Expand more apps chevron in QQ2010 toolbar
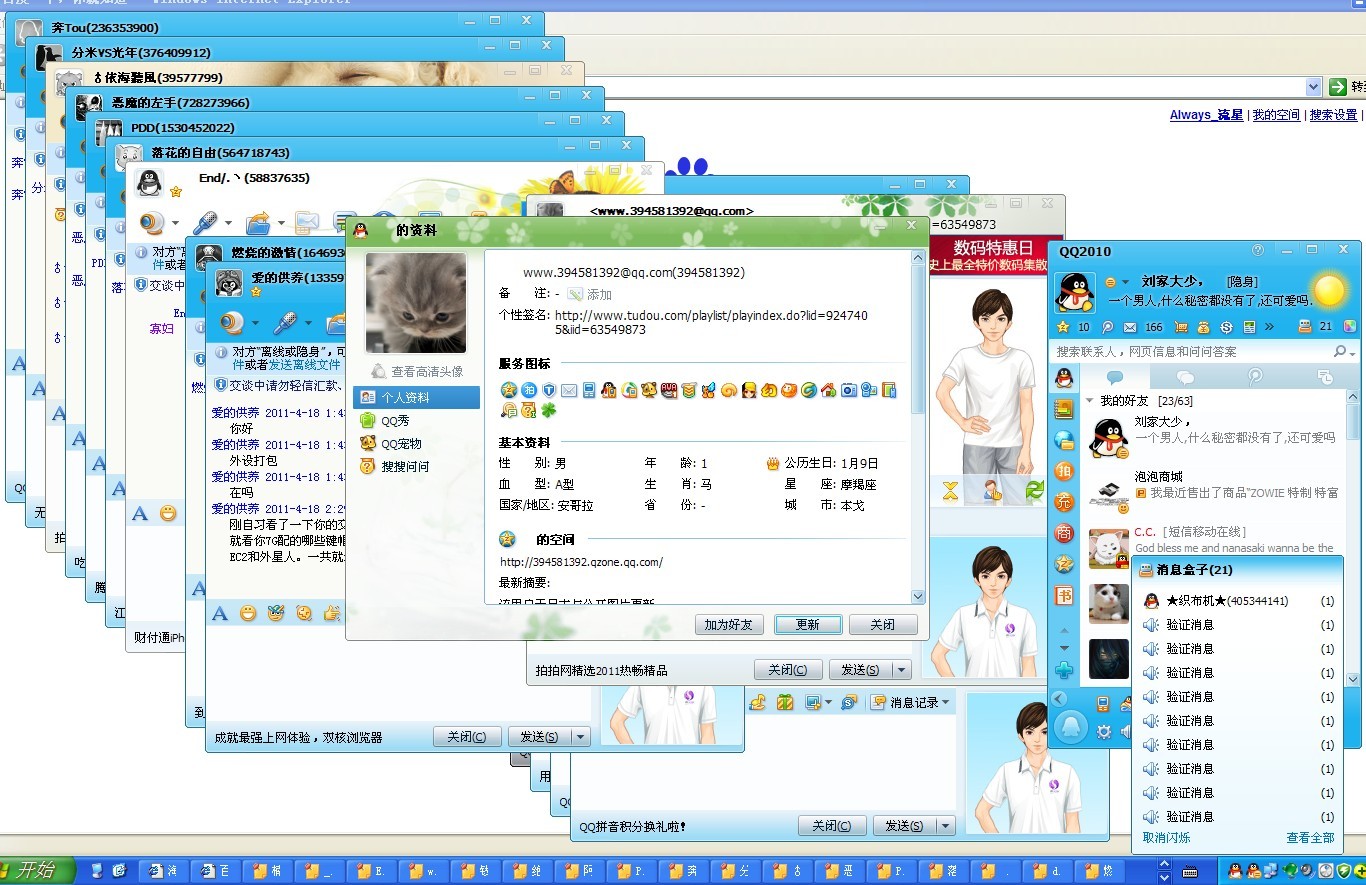The width and height of the screenshot is (1366, 885). [x=1269, y=327]
